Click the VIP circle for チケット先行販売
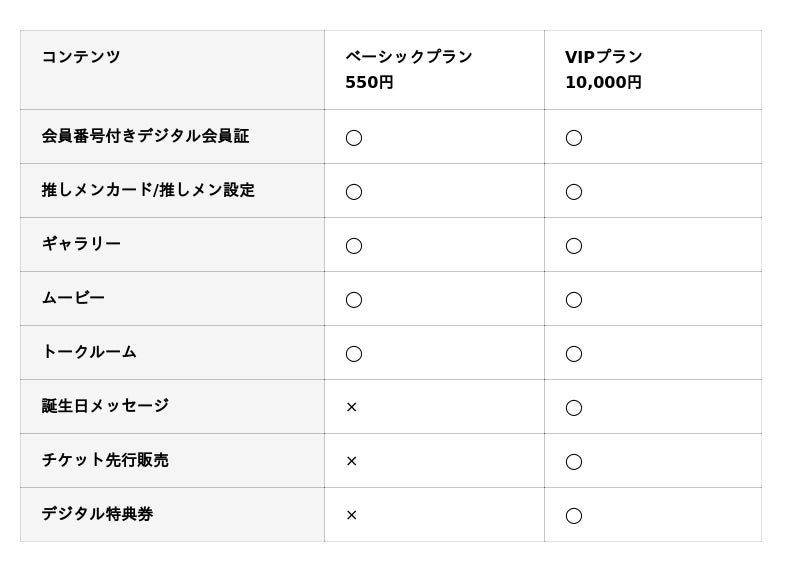Viewport: 800px width, 572px height. click(574, 461)
